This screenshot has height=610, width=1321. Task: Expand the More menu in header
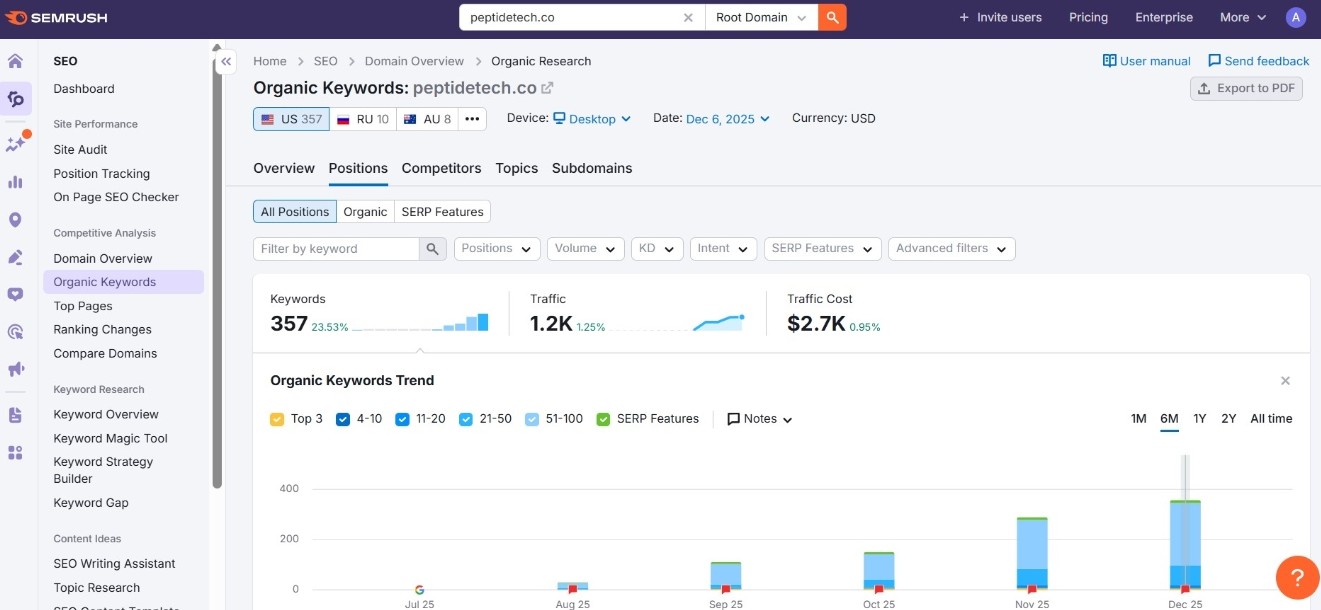(1243, 17)
